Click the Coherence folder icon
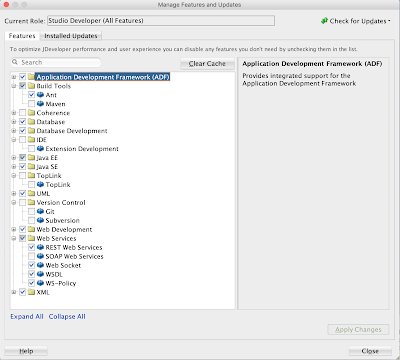The width and height of the screenshot is (400, 360). pyautogui.click(x=31, y=113)
